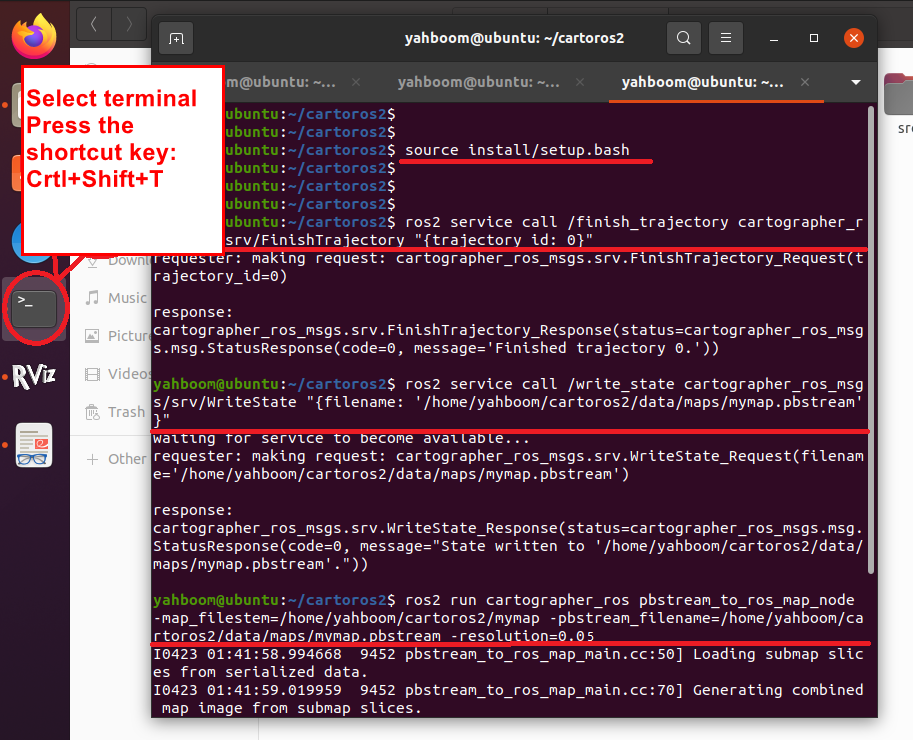The image size is (913, 740).
Task: Click the terminal vertical scrollbar
Action: pos(871,339)
